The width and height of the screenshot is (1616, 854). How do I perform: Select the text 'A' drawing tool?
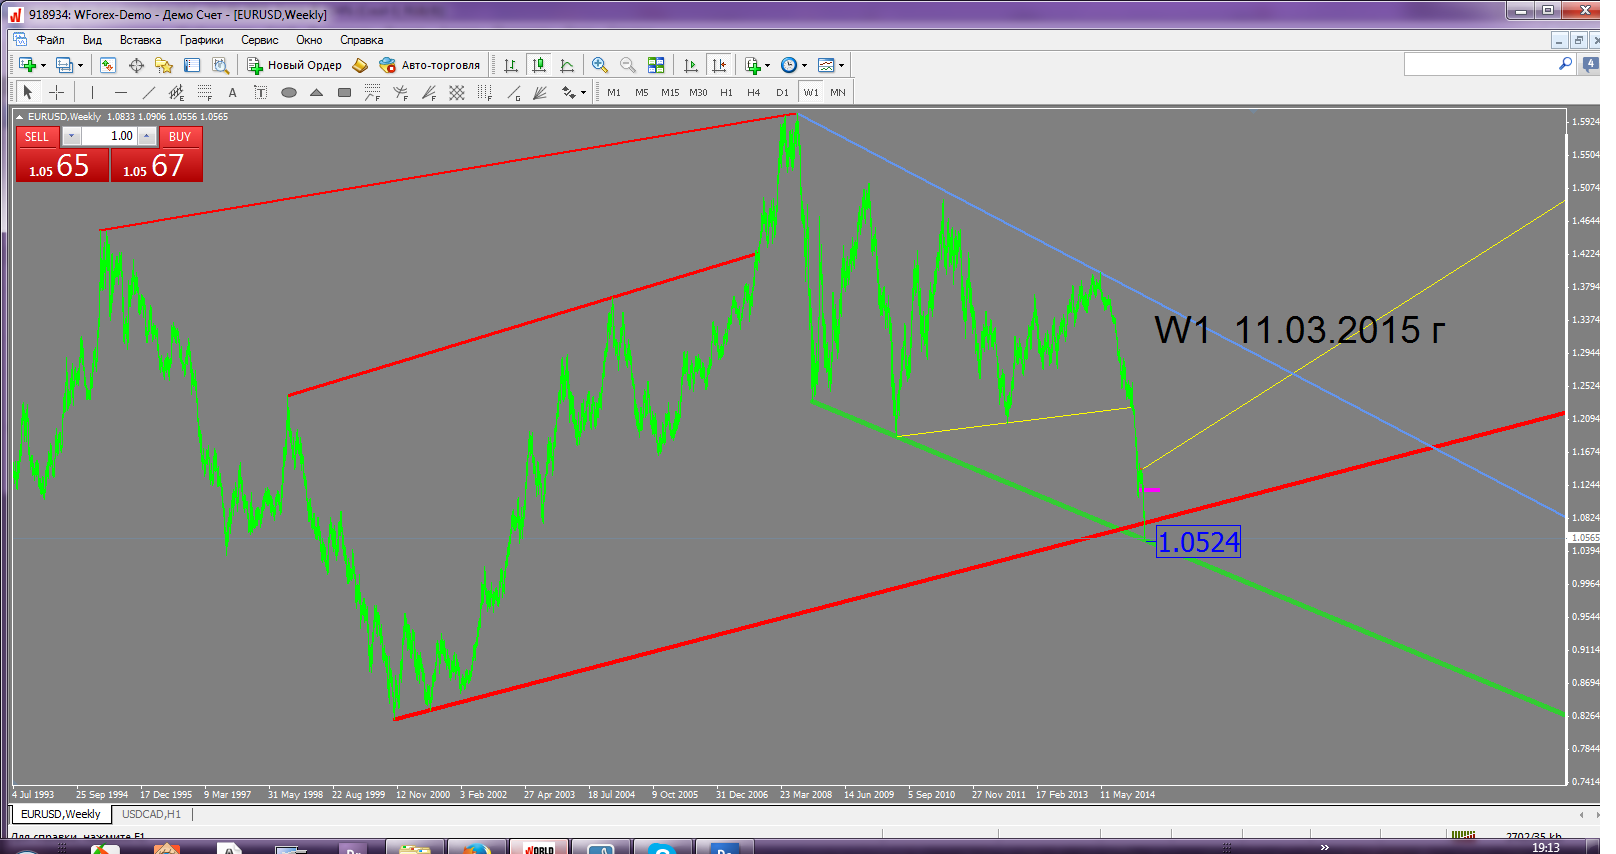tap(233, 92)
